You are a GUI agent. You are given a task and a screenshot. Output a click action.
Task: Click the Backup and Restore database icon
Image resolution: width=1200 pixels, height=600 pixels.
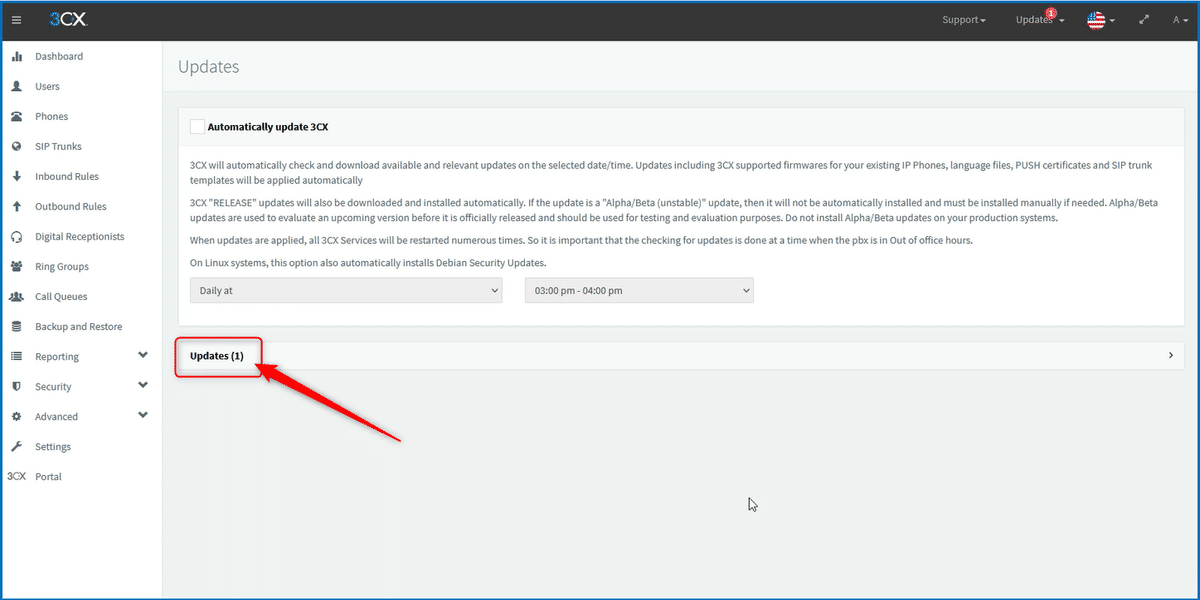(x=16, y=326)
